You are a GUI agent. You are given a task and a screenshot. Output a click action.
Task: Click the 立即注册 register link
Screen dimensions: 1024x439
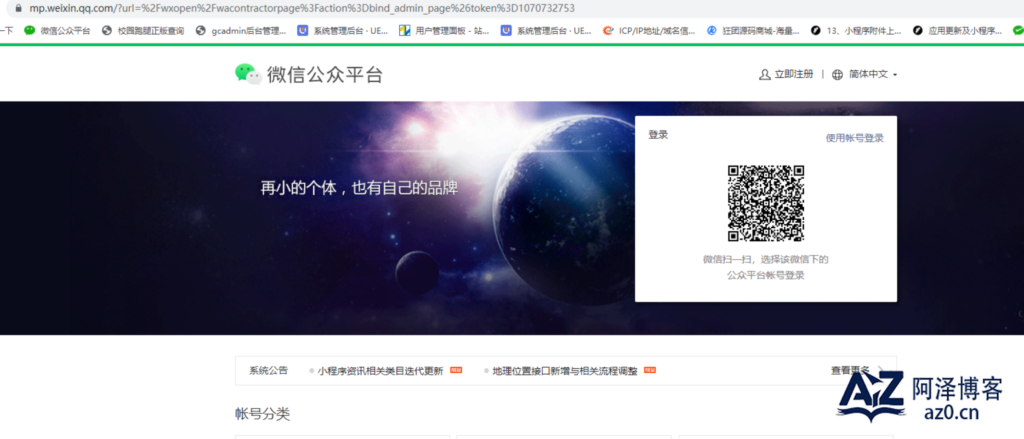793,74
